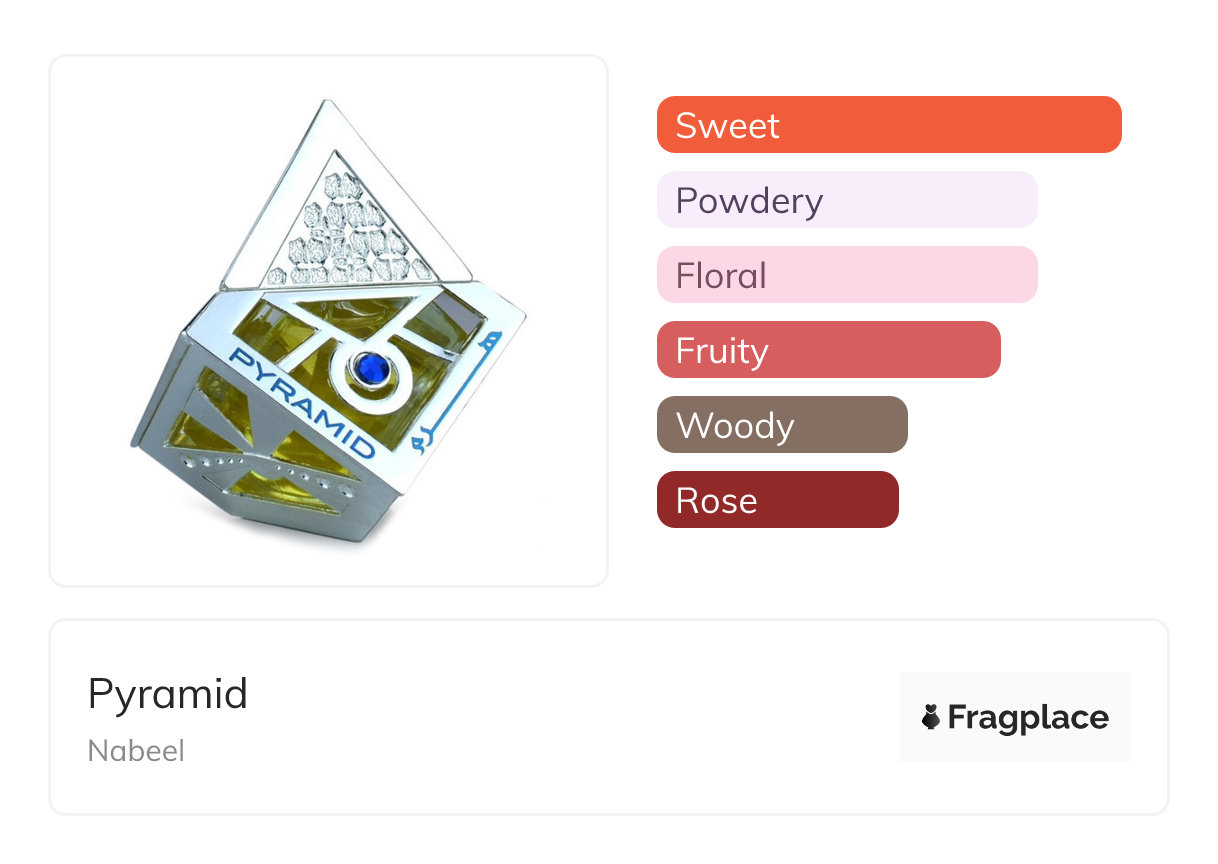The image size is (1218, 864).
Task: Click the crystal cluster inside the triangular cap
Action: [x=348, y=232]
